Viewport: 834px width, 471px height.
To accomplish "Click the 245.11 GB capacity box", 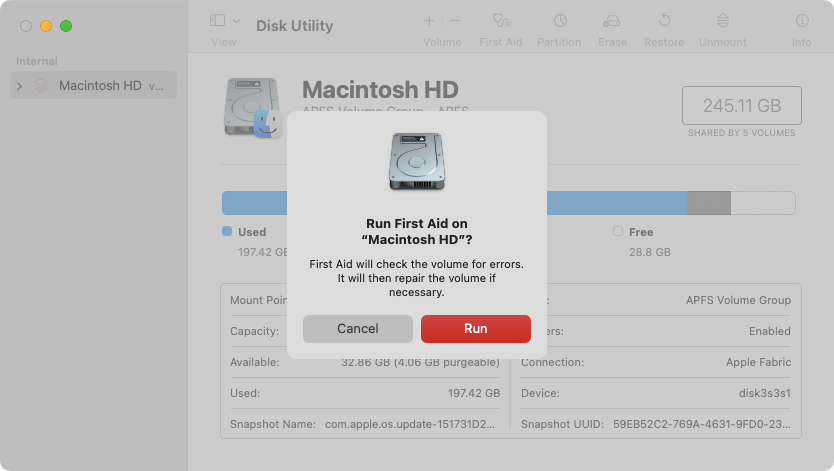I will pos(741,106).
